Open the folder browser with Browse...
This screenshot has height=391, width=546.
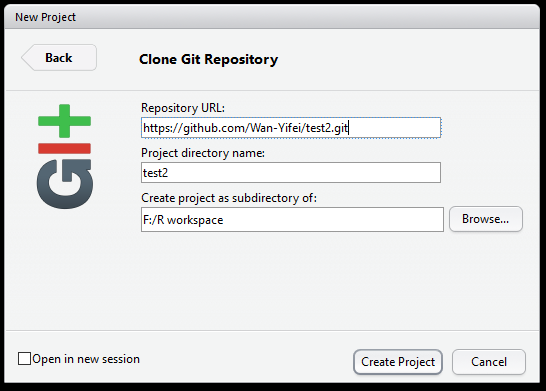click(x=486, y=219)
